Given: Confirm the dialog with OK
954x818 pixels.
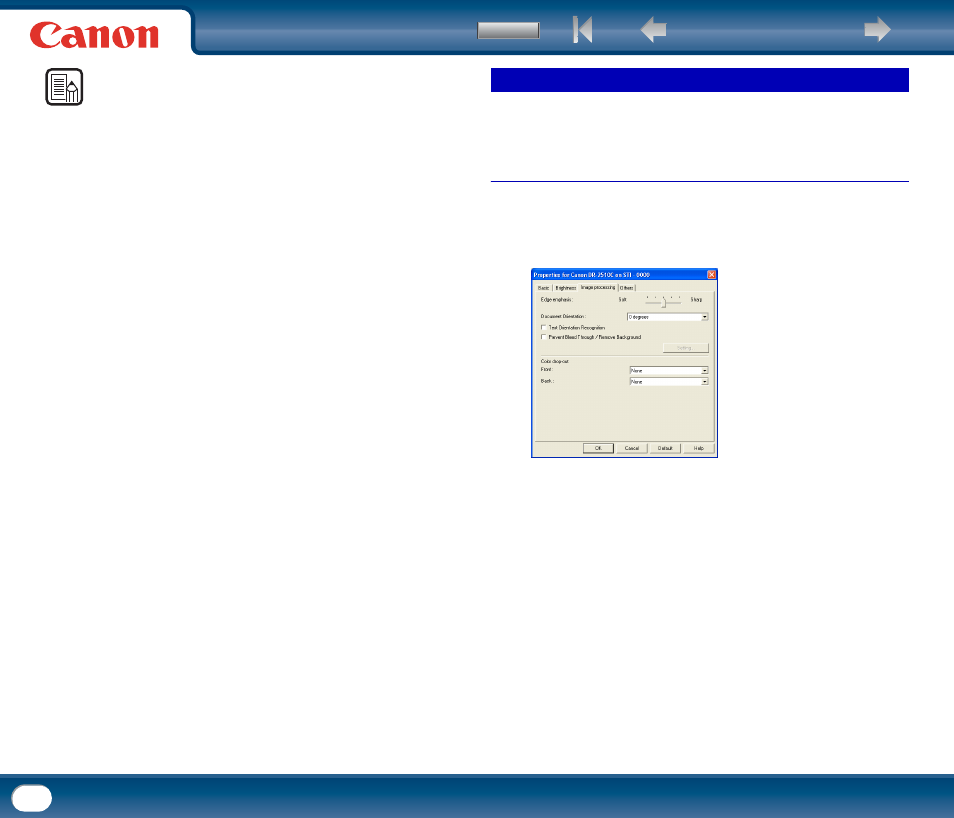Looking at the screenshot, I should coord(598,449).
